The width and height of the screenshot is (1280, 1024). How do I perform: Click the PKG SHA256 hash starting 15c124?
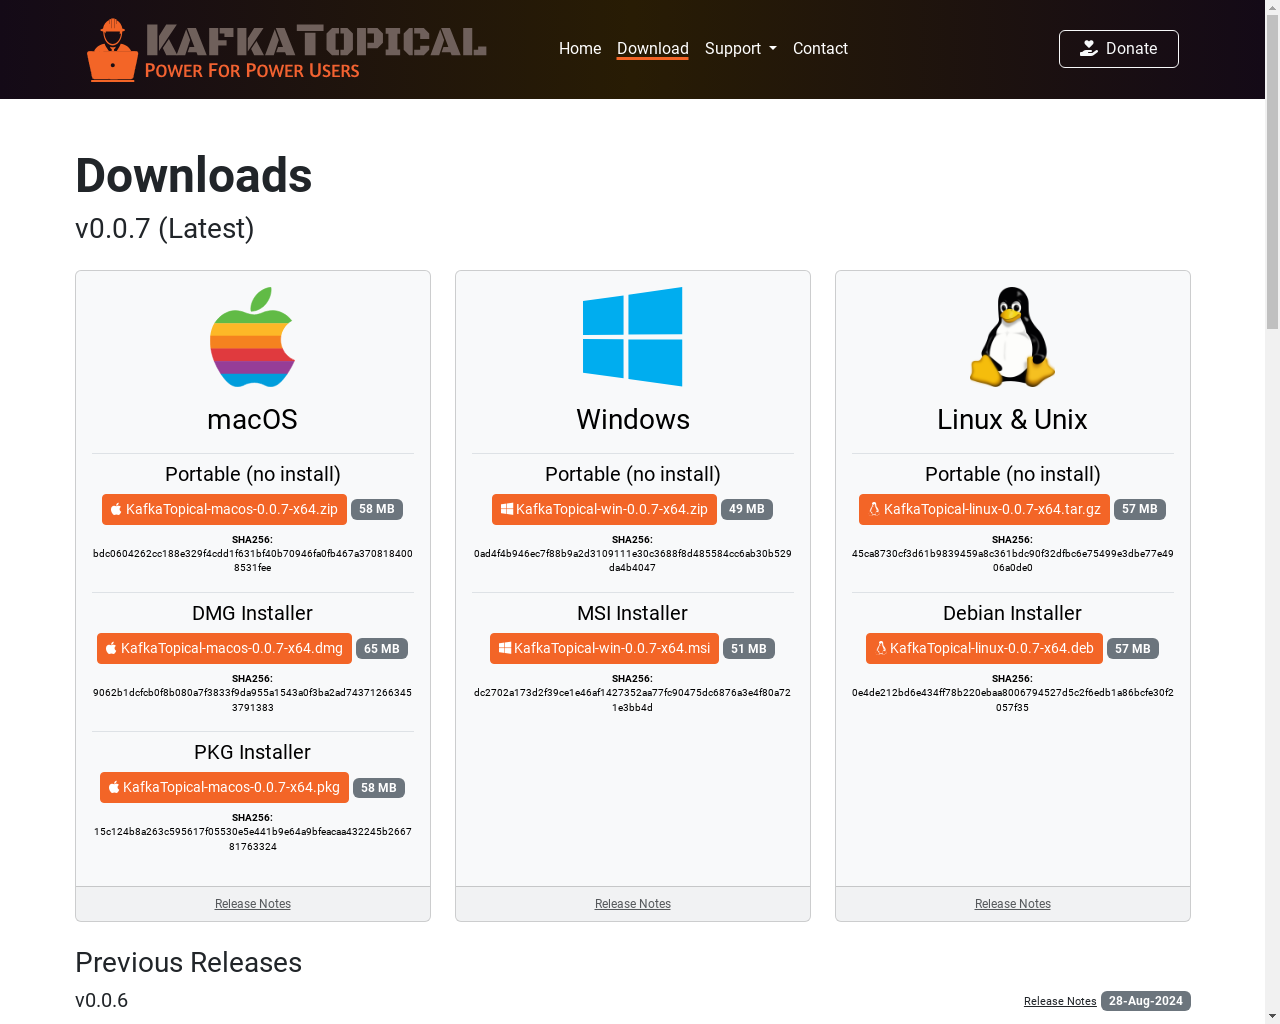(253, 839)
